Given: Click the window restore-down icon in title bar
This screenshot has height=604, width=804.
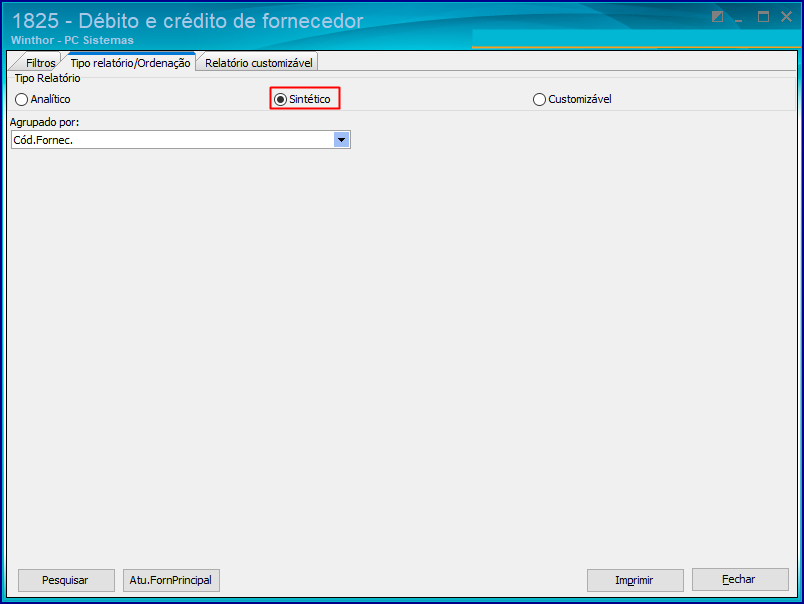Looking at the screenshot, I should [717, 17].
